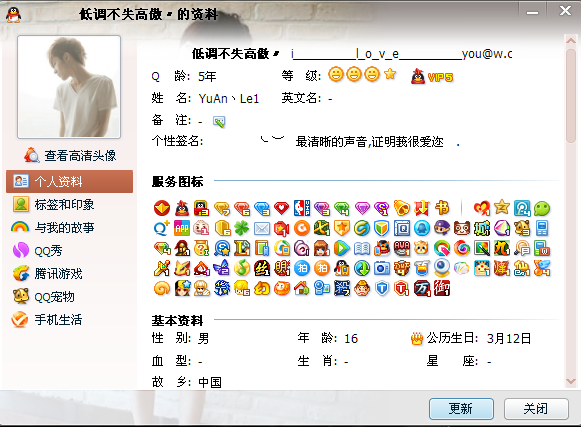Click the 幻 game service icon
The height and width of the screenshot is (427, 581).
point(262,288)
